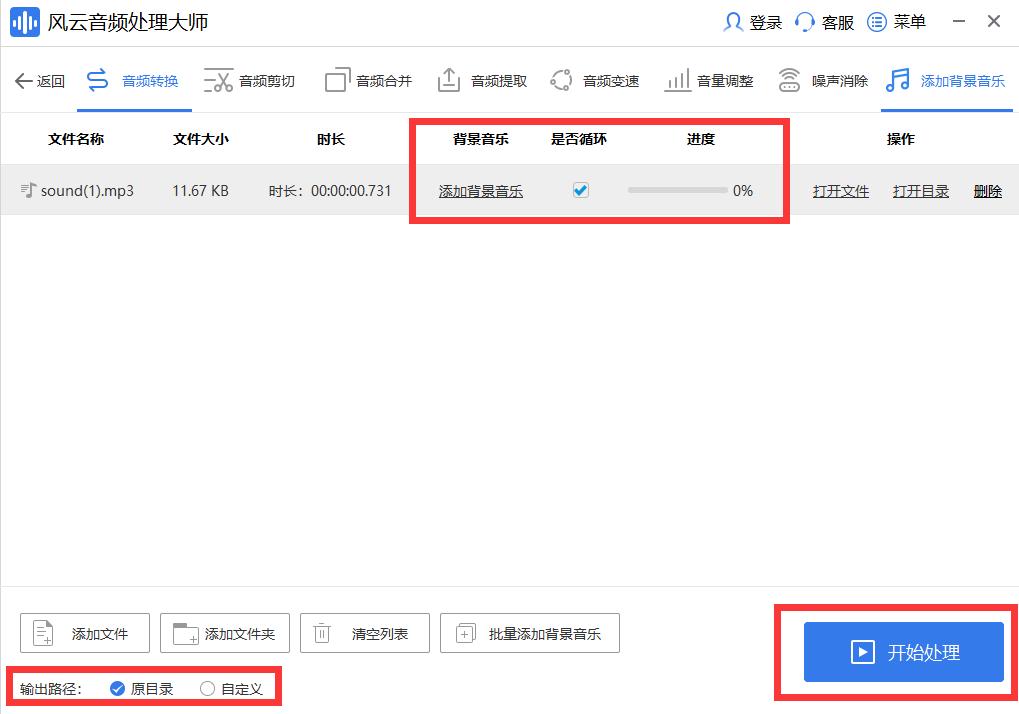
Task: Toggle the 是否循环 loop checkbox for sound(1).mp3
Action: [580, 190]
